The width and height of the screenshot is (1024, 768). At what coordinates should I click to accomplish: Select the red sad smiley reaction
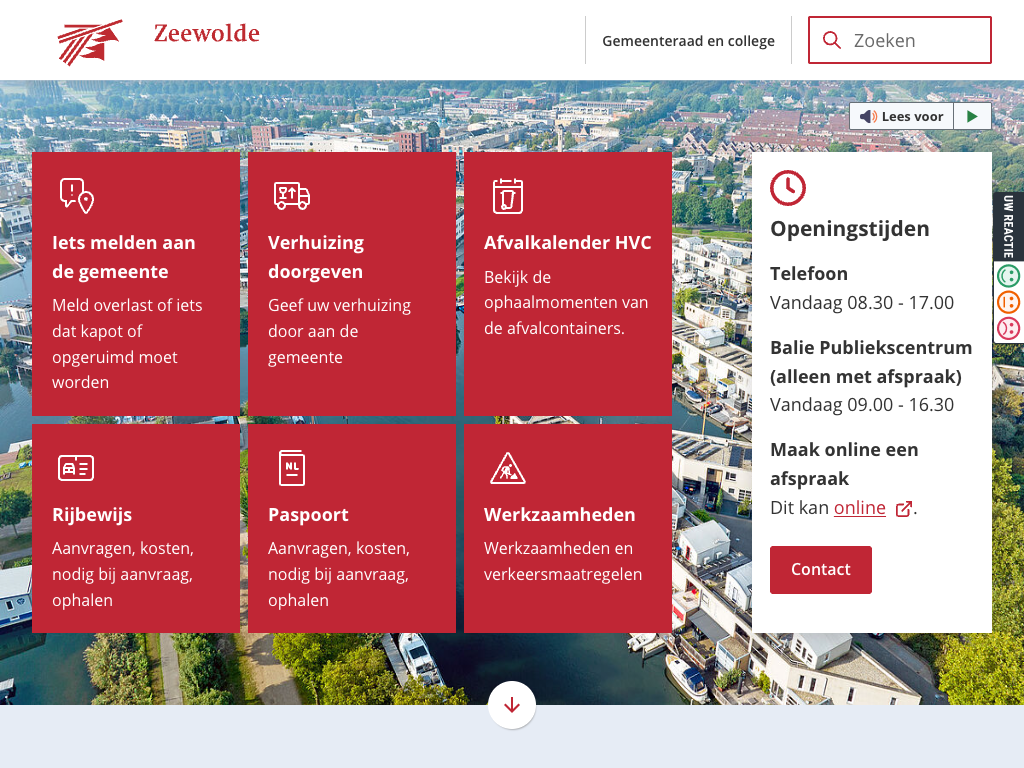point(1008,328)
